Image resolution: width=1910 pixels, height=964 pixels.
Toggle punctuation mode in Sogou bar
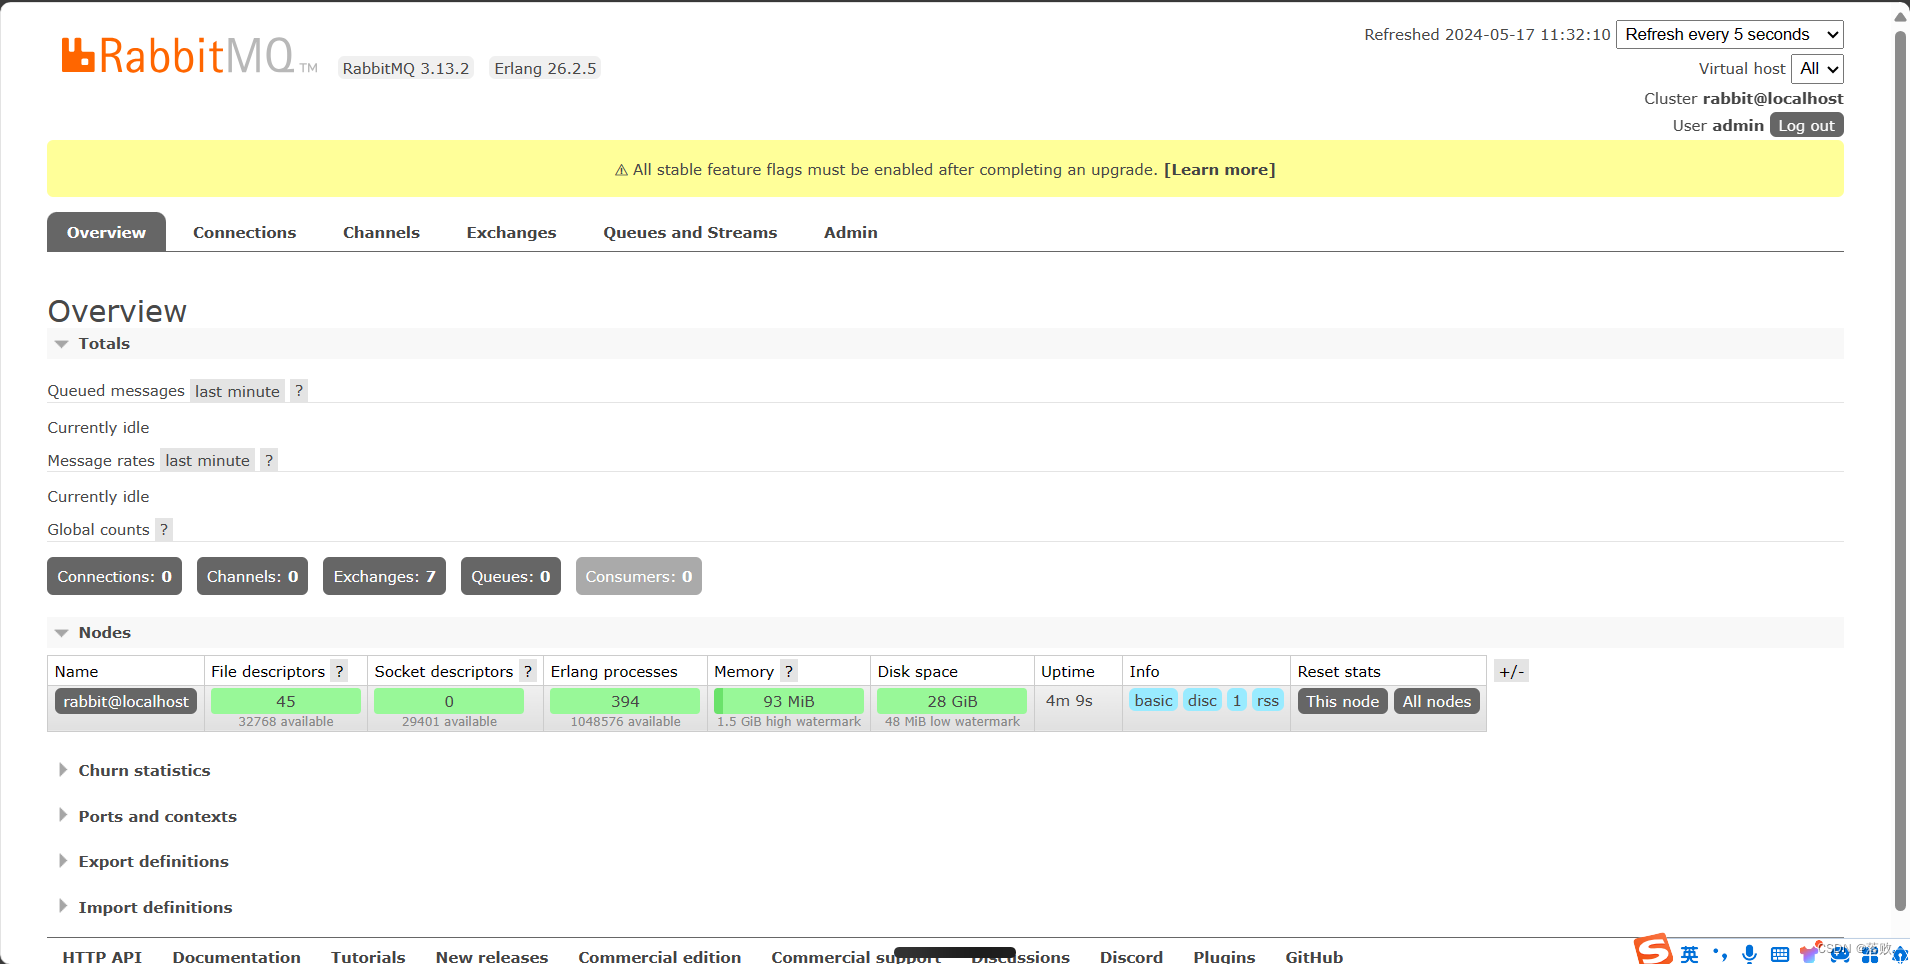click(1720, 954)
